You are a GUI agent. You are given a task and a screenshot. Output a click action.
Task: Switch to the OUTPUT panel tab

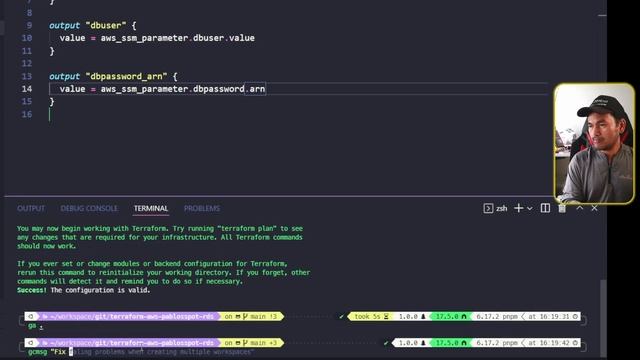point(31,209)
